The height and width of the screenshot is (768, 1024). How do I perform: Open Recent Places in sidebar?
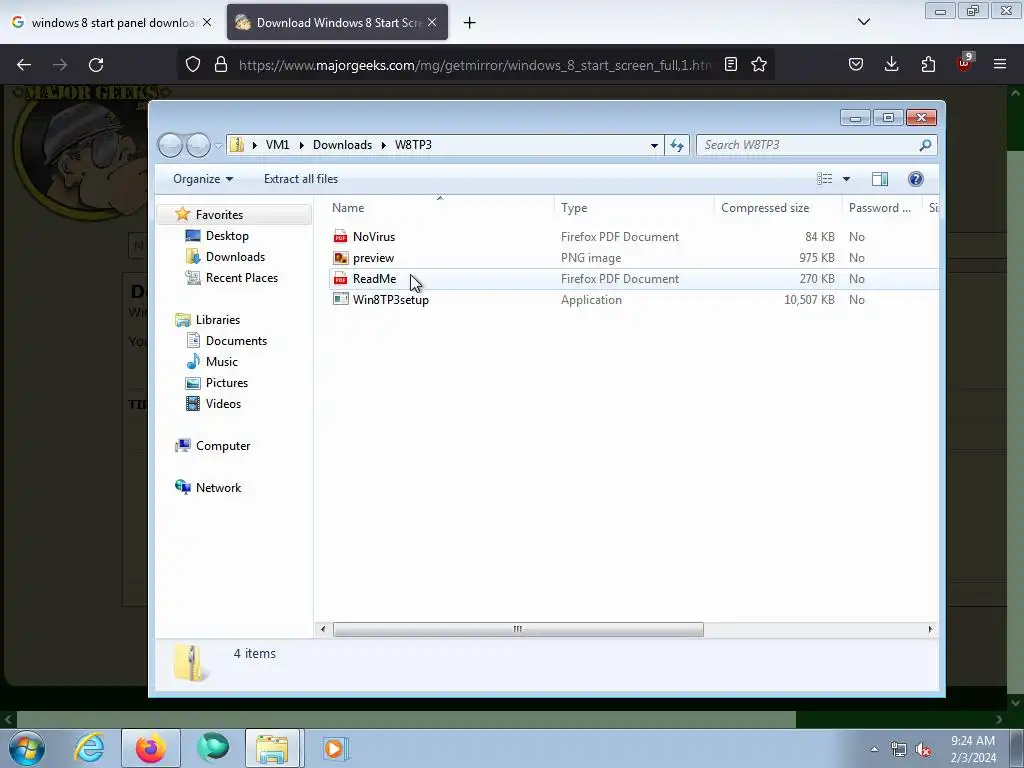click(241, 278)
